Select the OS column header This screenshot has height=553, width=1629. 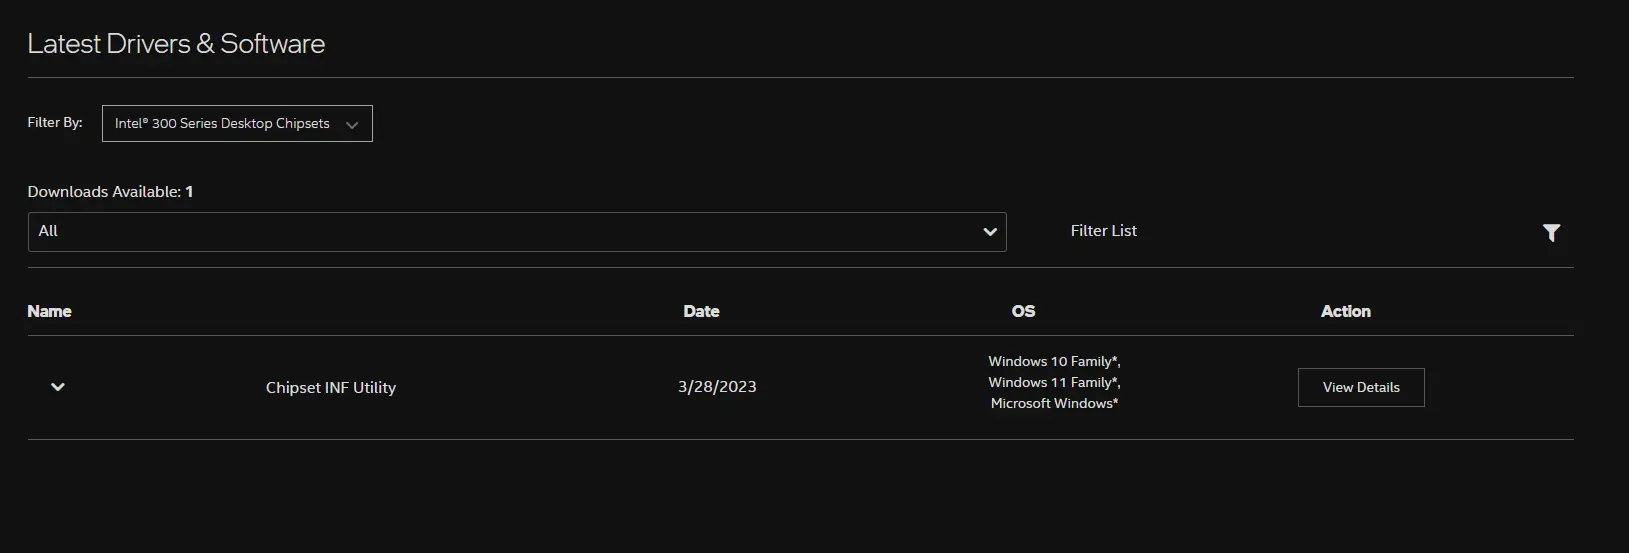[x=1023, y=311]
